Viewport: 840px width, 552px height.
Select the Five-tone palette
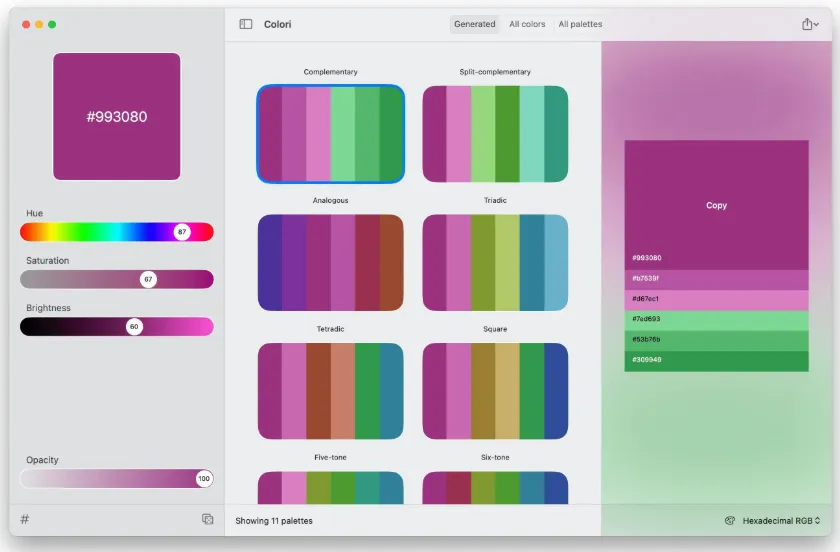coord(331,488)
